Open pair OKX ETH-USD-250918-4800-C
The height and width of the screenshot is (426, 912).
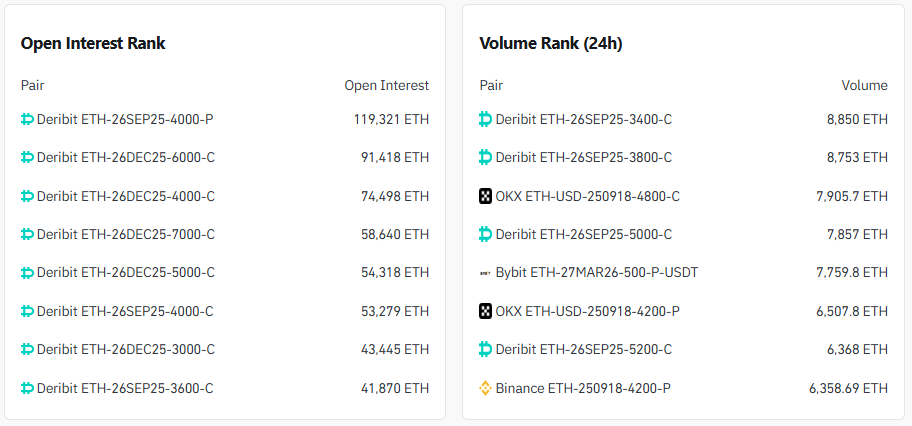(587, 196)
